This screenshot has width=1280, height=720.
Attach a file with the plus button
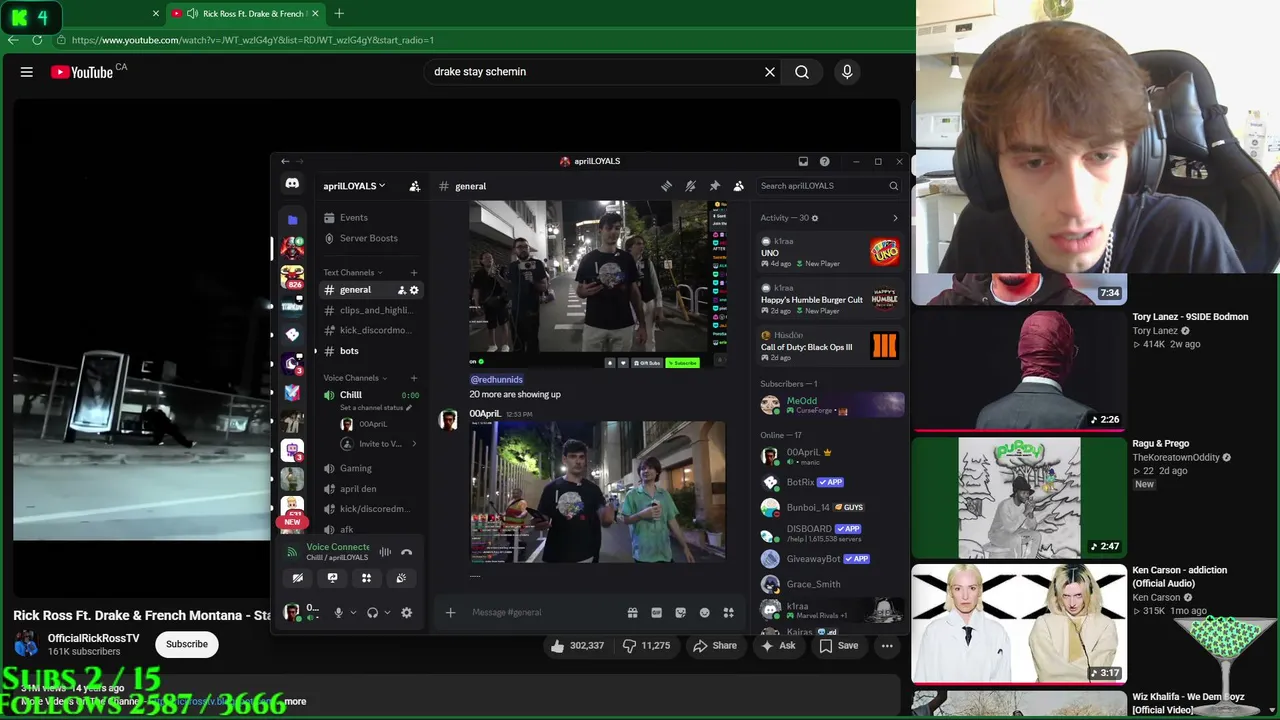coord(450,612)
